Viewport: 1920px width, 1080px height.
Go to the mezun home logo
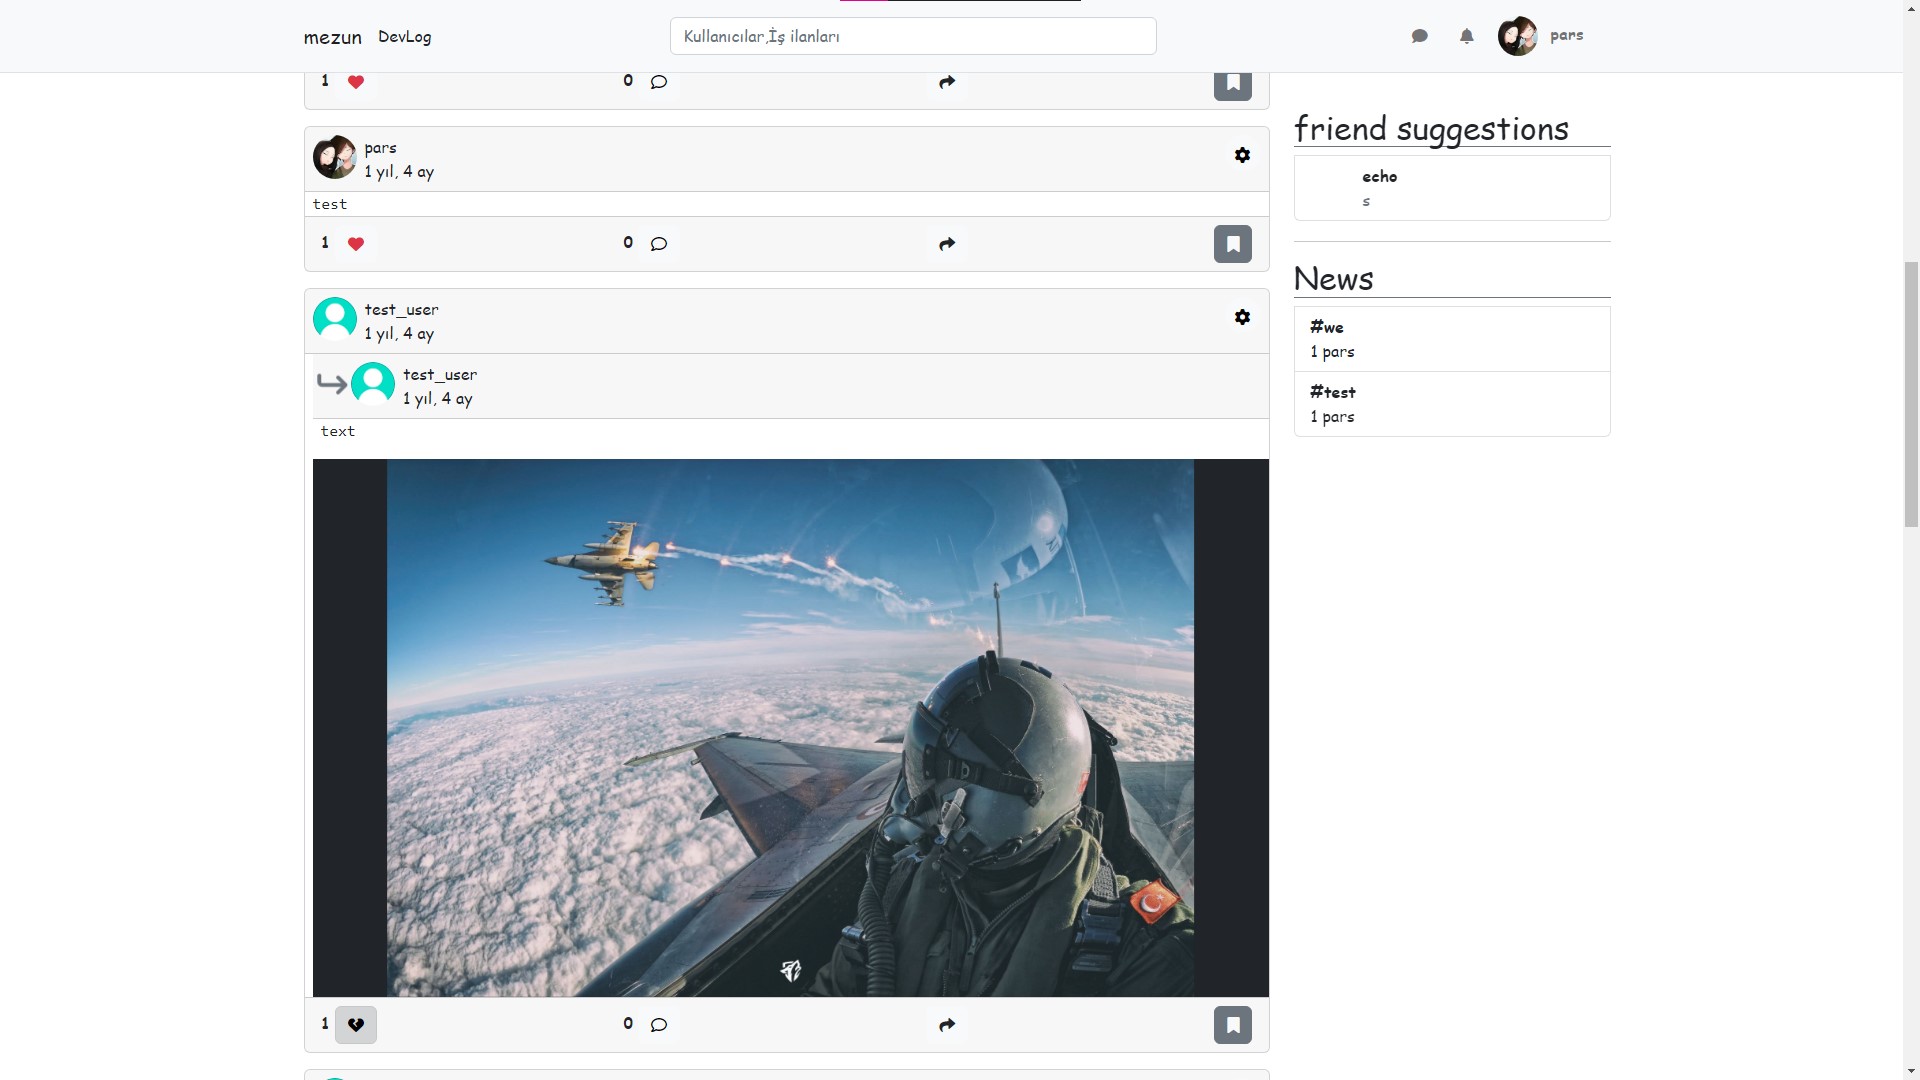(x=332, y=37)
